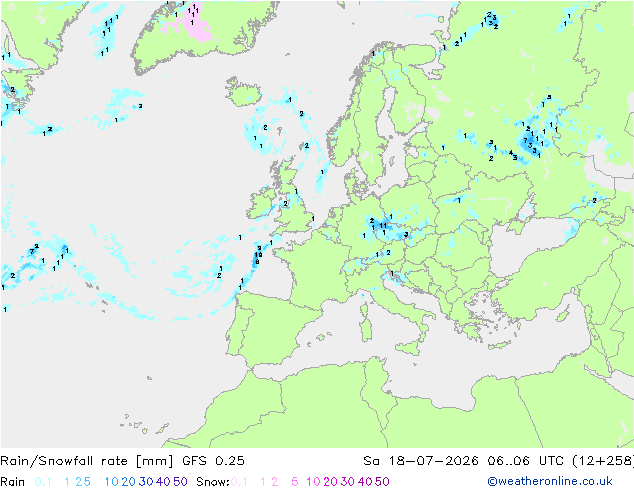Select the rain legend 0.1 color value
The height and width of the screenshot is (490, 634).
click(43, 482)
